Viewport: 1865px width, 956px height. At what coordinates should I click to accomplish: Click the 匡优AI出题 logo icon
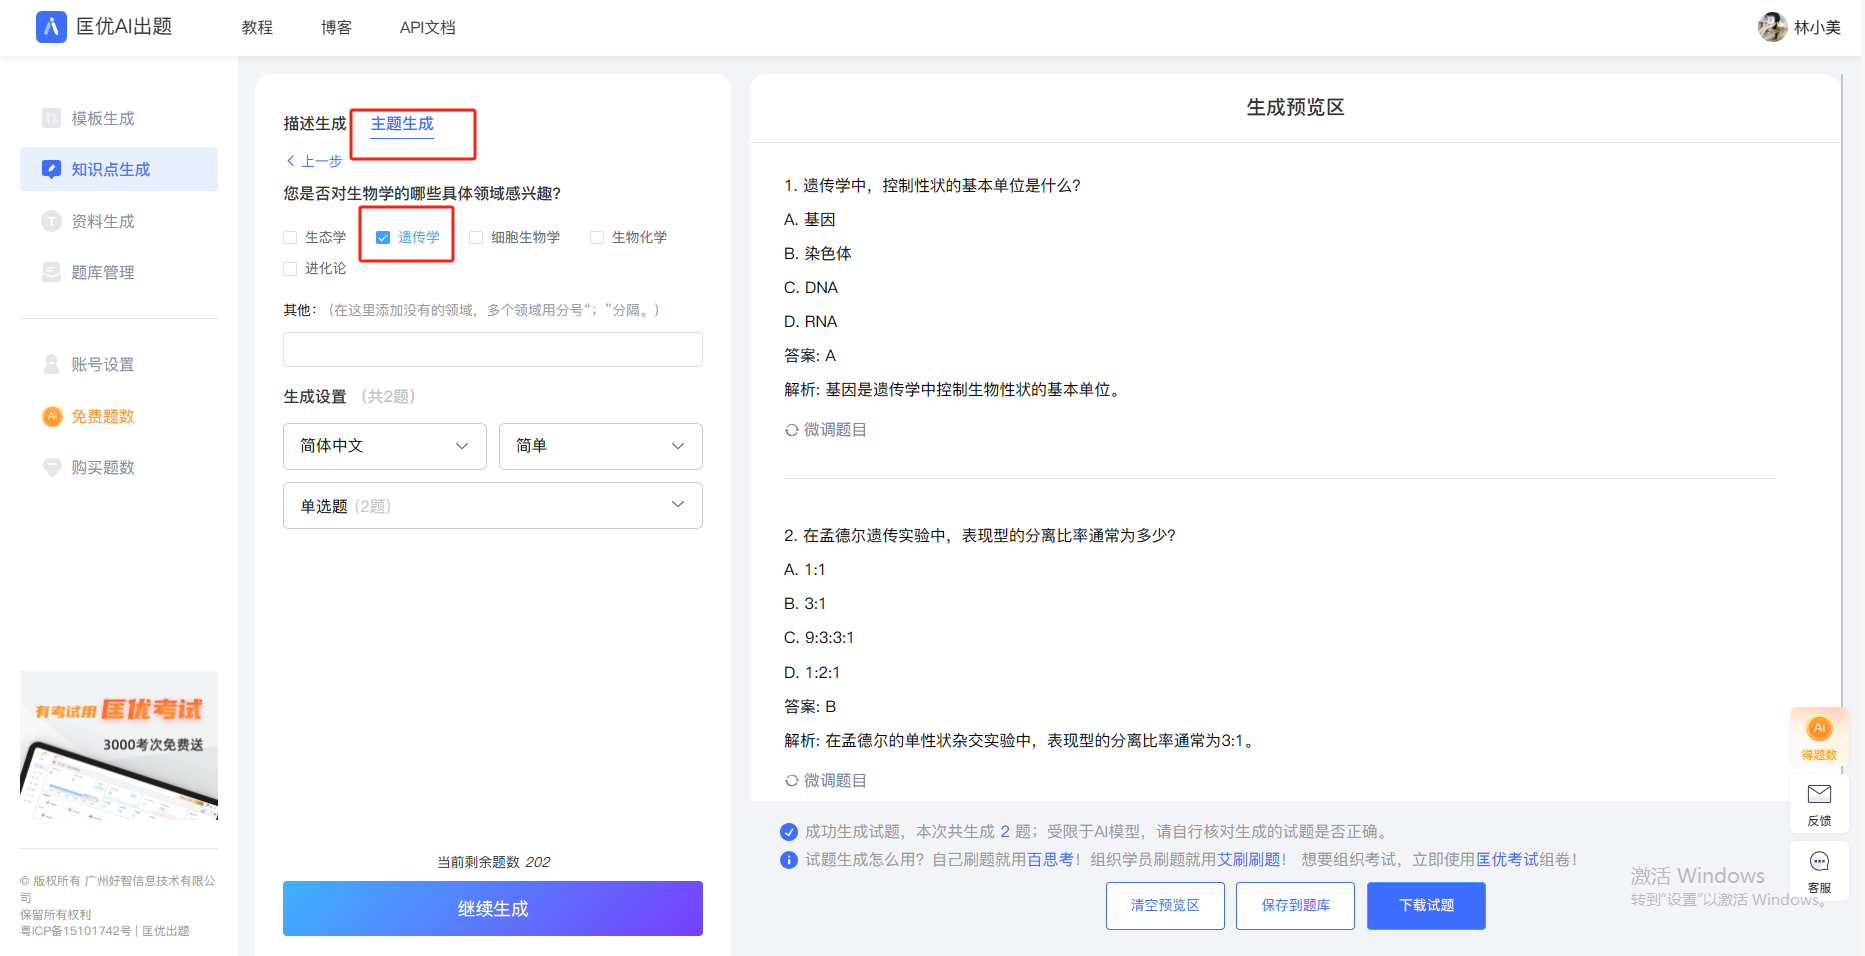(51, 27)
